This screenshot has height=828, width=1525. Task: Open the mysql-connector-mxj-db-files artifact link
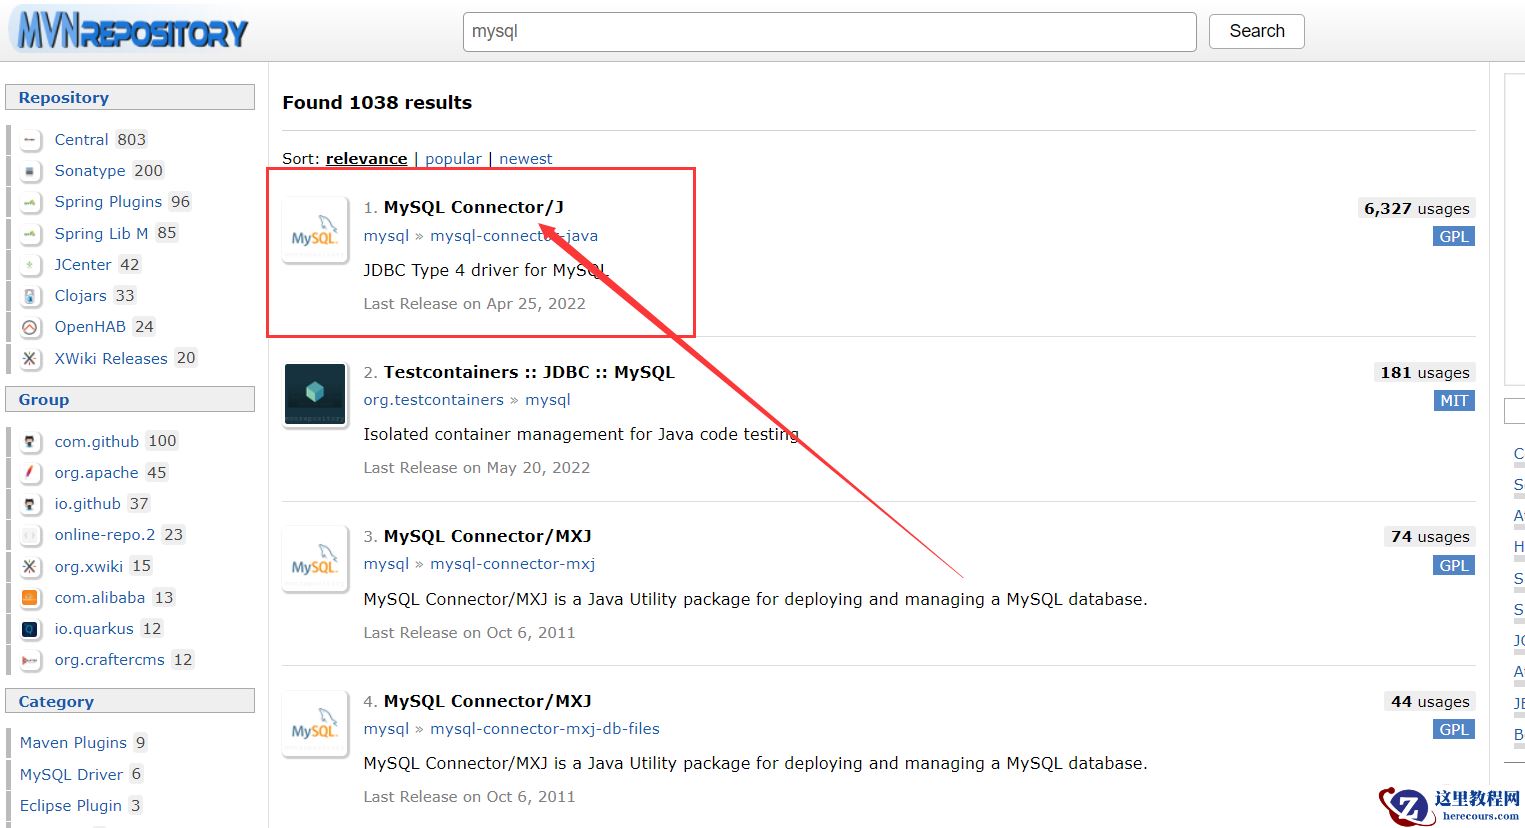pos(545,729)
